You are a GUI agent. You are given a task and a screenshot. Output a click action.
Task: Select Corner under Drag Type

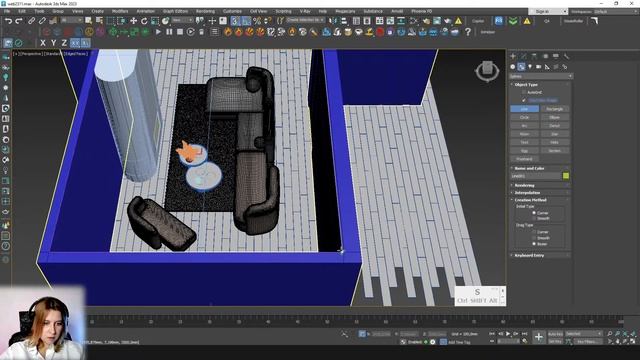(534, 232)
